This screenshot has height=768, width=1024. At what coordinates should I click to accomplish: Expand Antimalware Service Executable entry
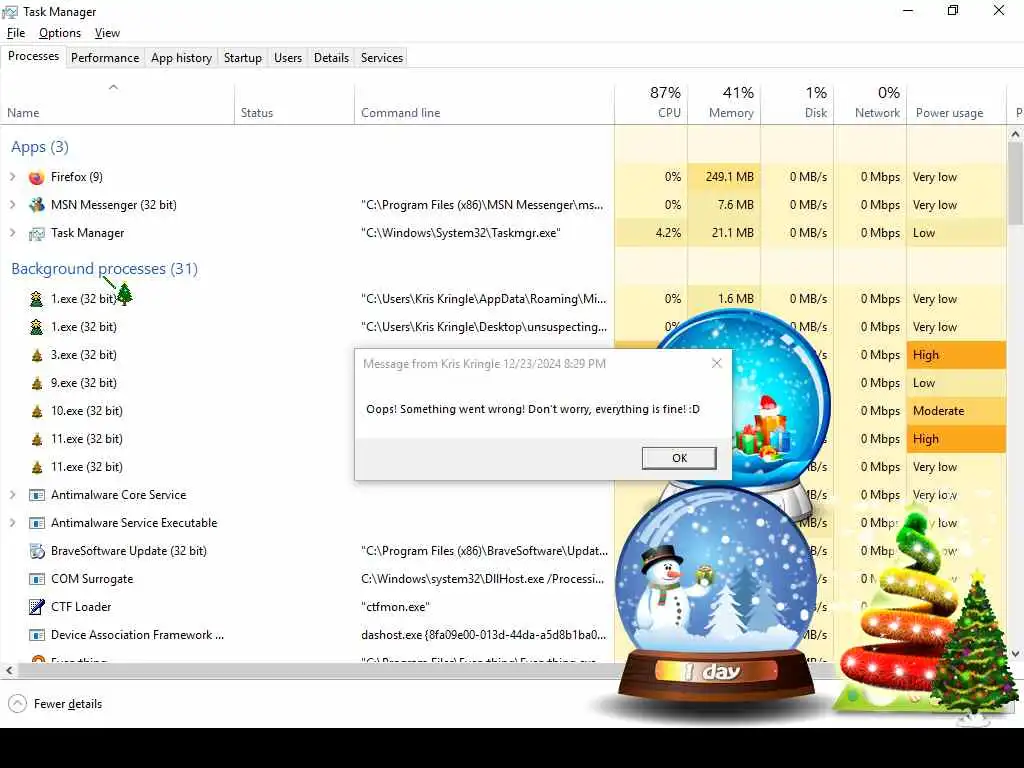[12, 523]
